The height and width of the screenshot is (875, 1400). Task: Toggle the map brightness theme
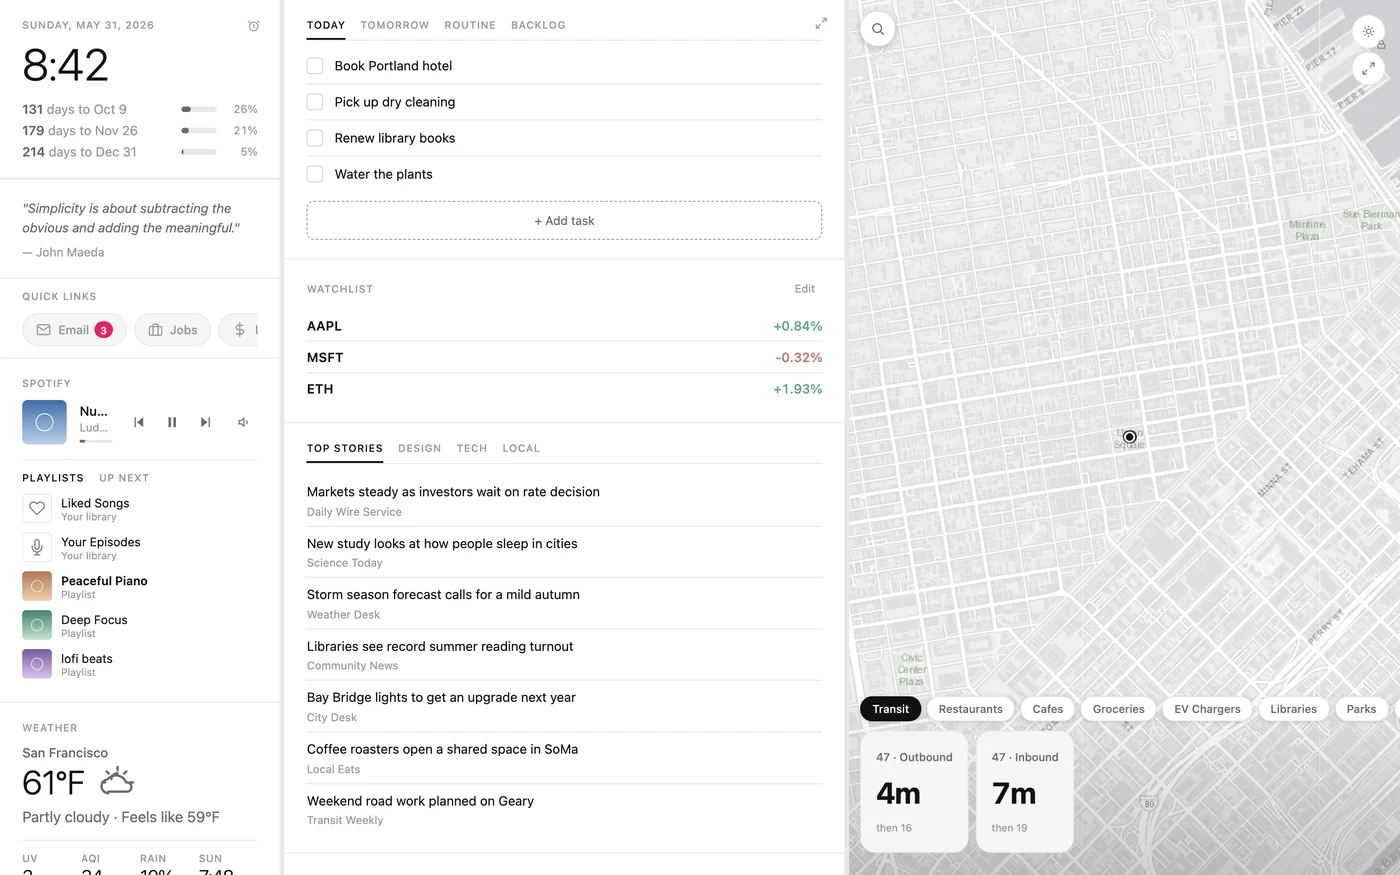pyautogui.click(x=1368, y=32)
